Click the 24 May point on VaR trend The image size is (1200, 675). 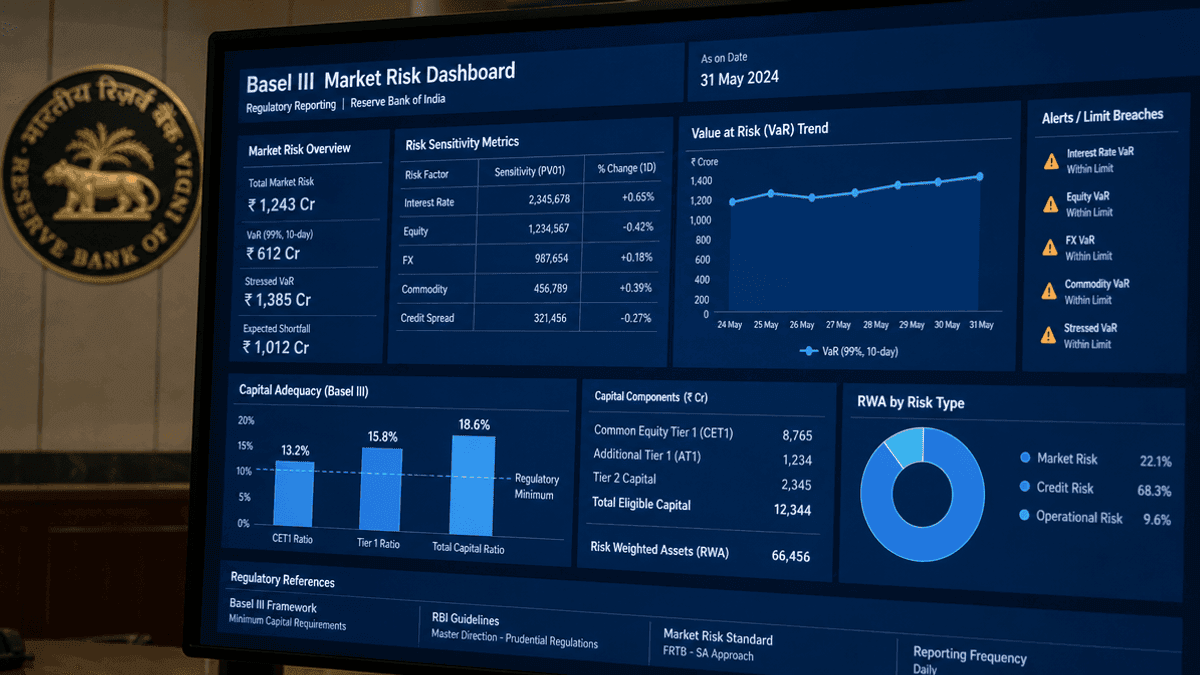(x=732, y=202)
